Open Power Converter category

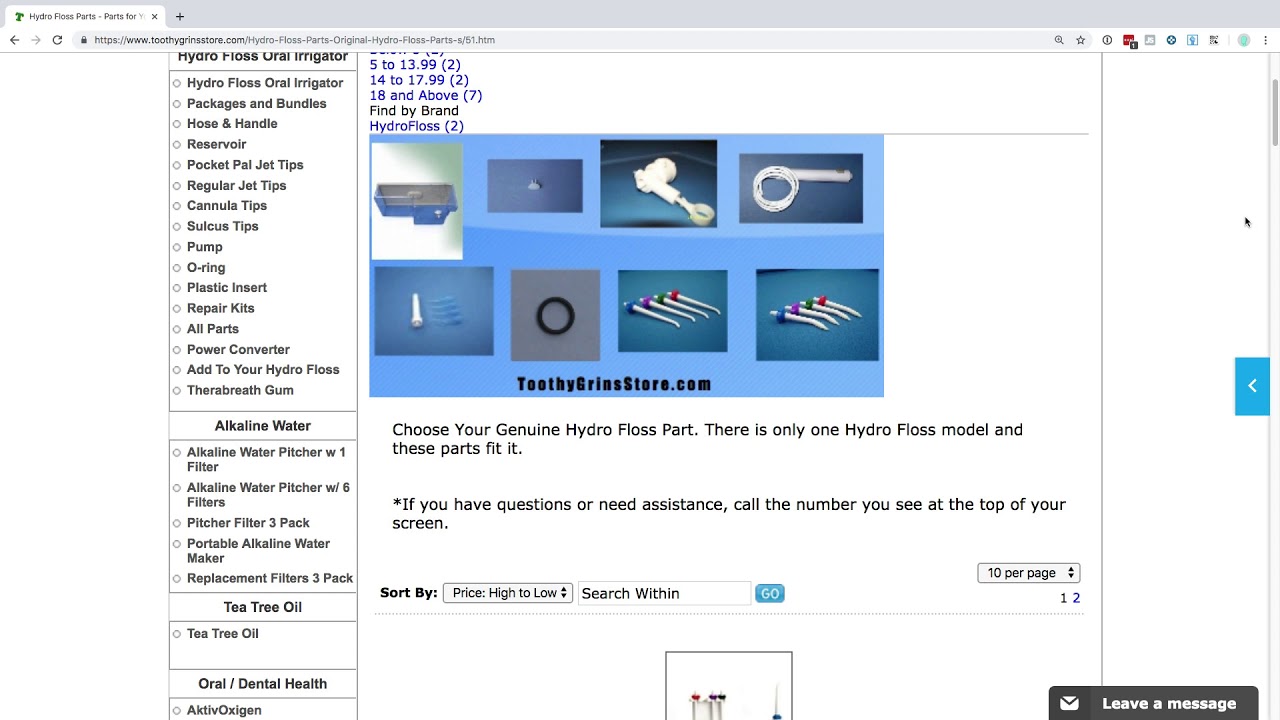pyautogui.click(x=238, y=349)
